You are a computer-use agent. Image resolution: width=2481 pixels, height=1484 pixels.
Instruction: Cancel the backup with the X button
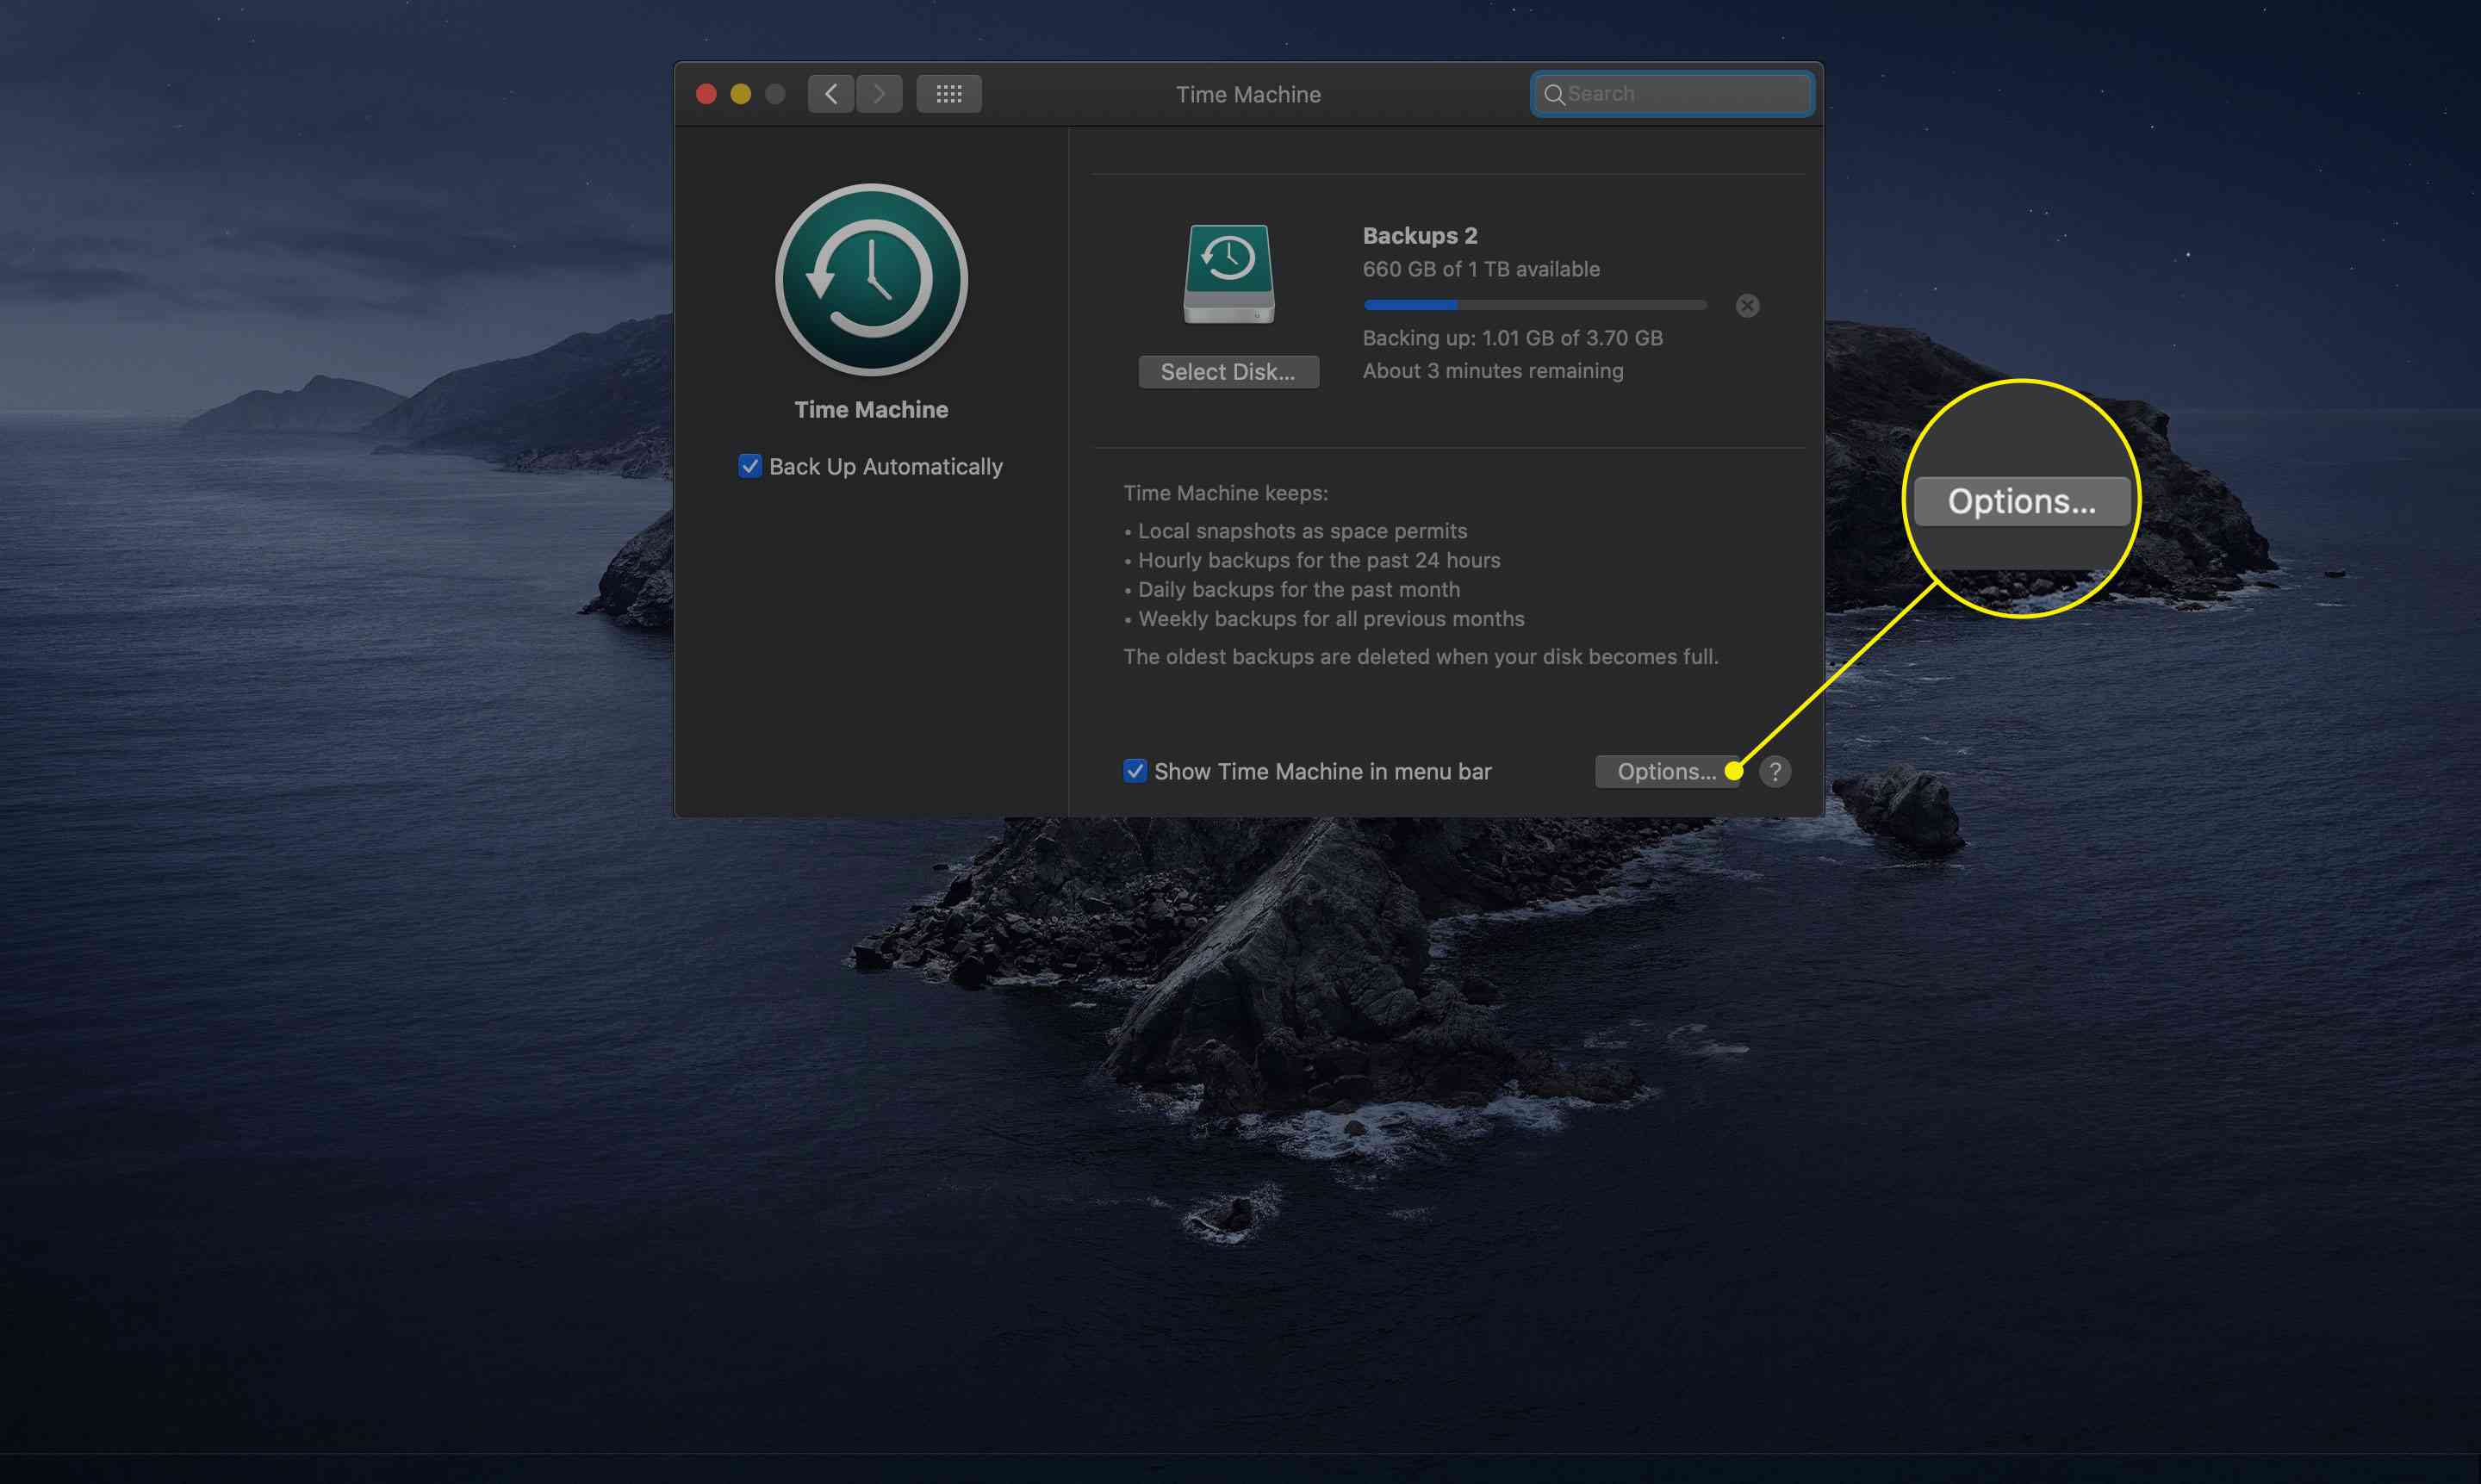(1747, 306)
